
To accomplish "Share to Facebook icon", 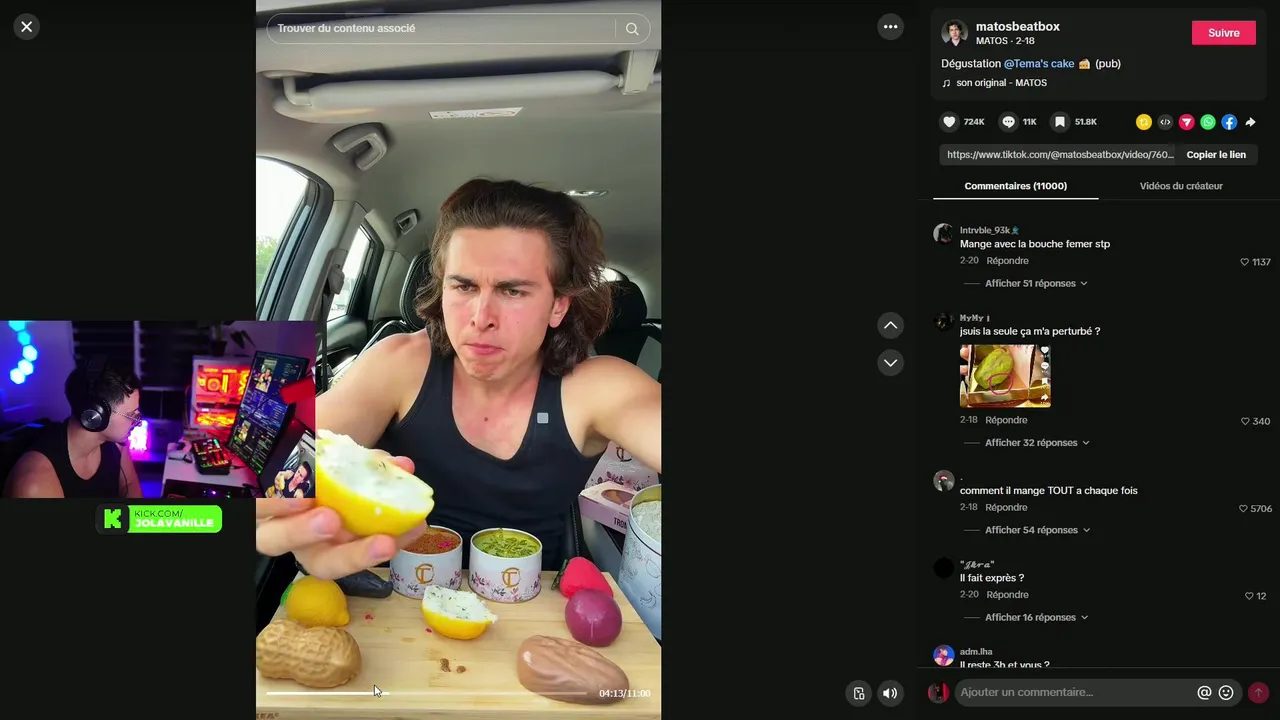I will [x=1229, y=122].
